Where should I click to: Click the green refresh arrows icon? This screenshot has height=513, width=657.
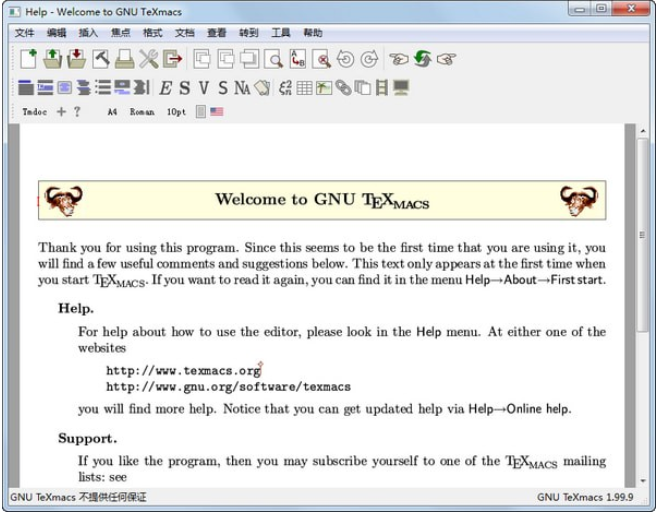422,59
